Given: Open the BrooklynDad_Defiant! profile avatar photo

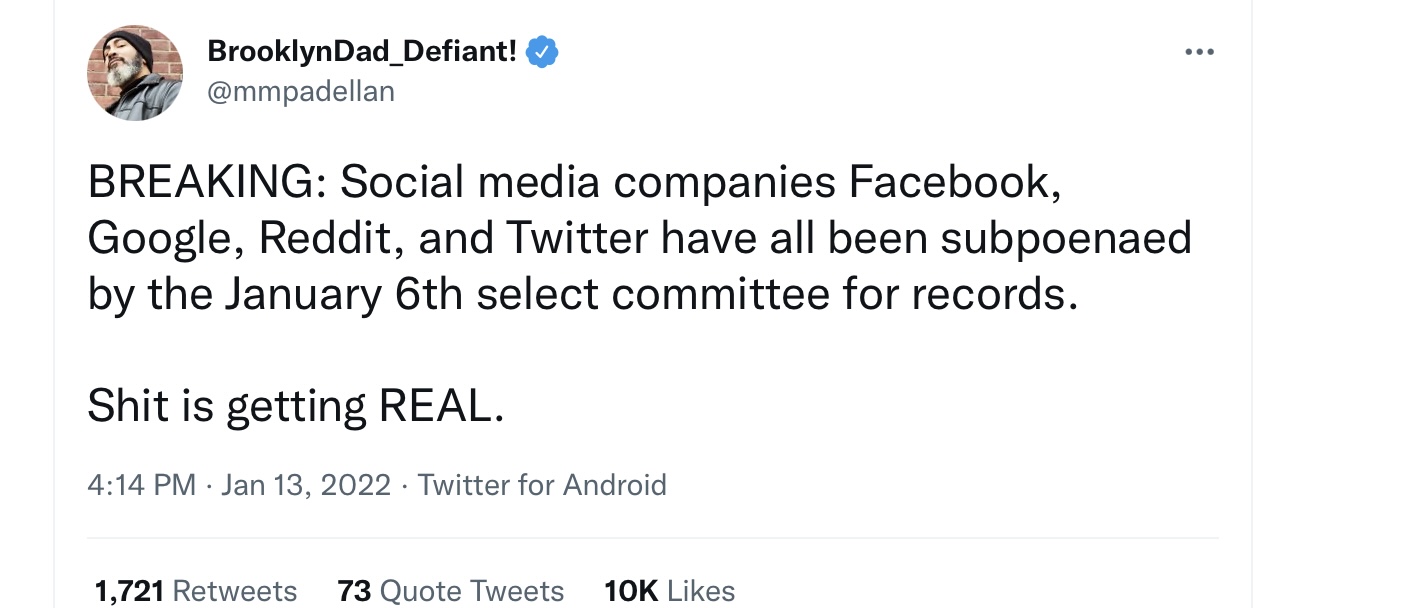Looking at the screenshot, I should pos(135,73).
